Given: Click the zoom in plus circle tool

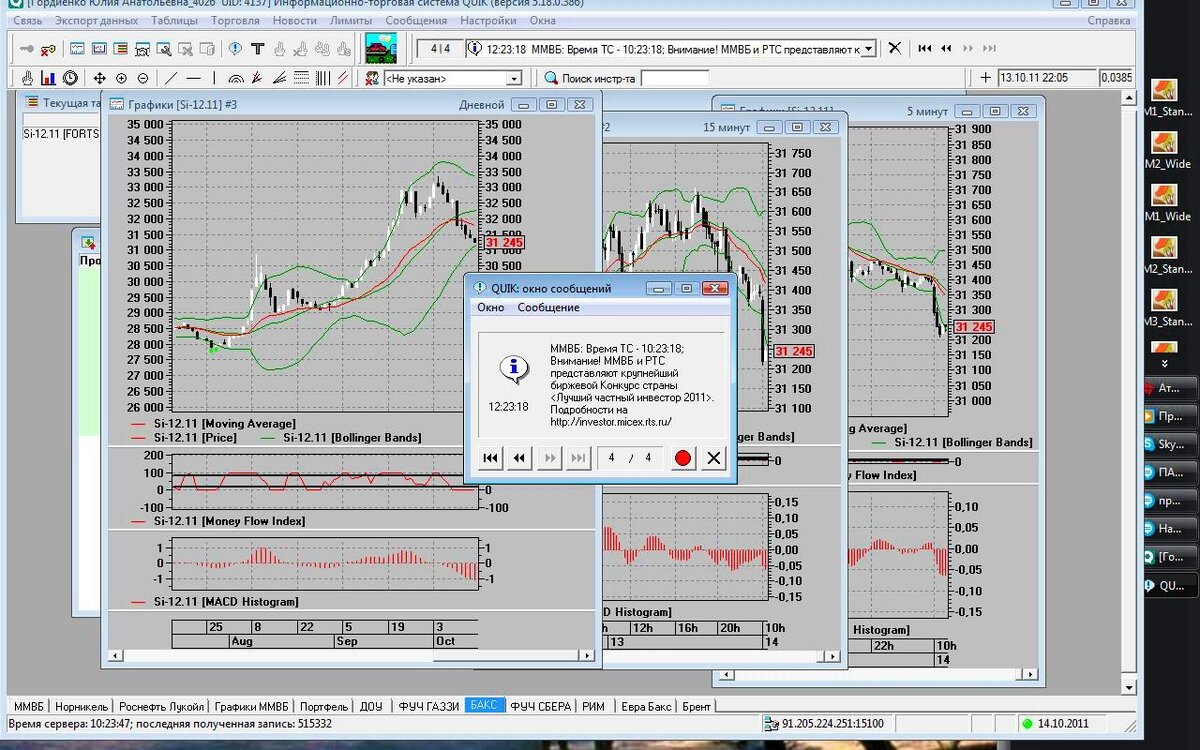Looking at the screenshot, I should pos(121,78).
